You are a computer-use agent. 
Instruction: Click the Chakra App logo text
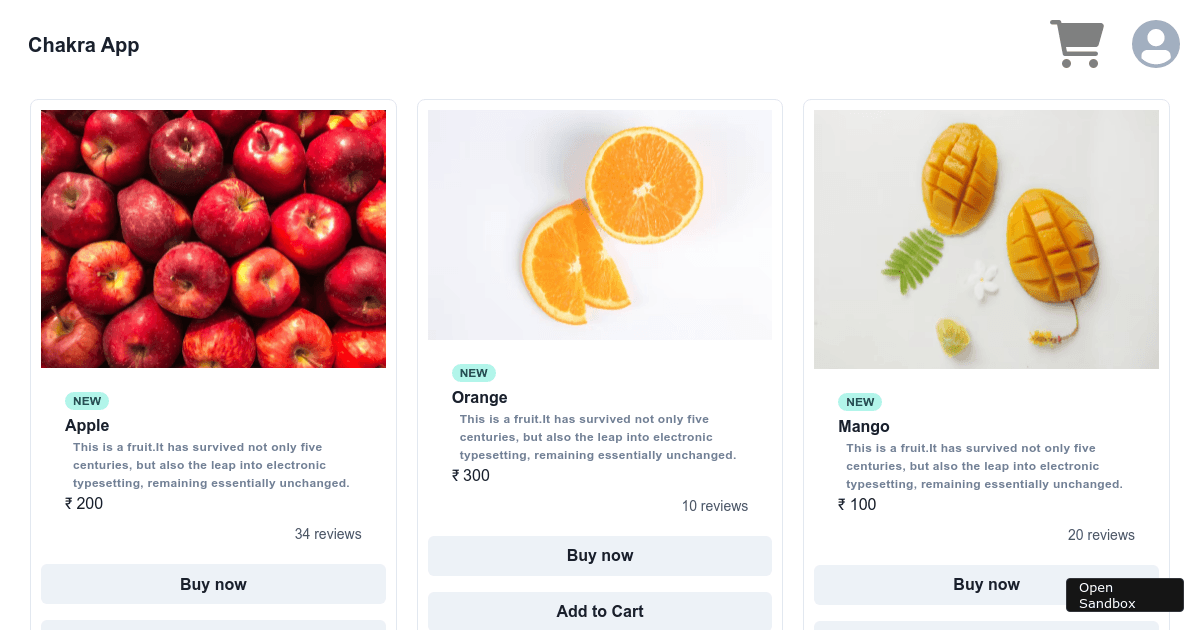pyautogui.click(x=84, y=45)
